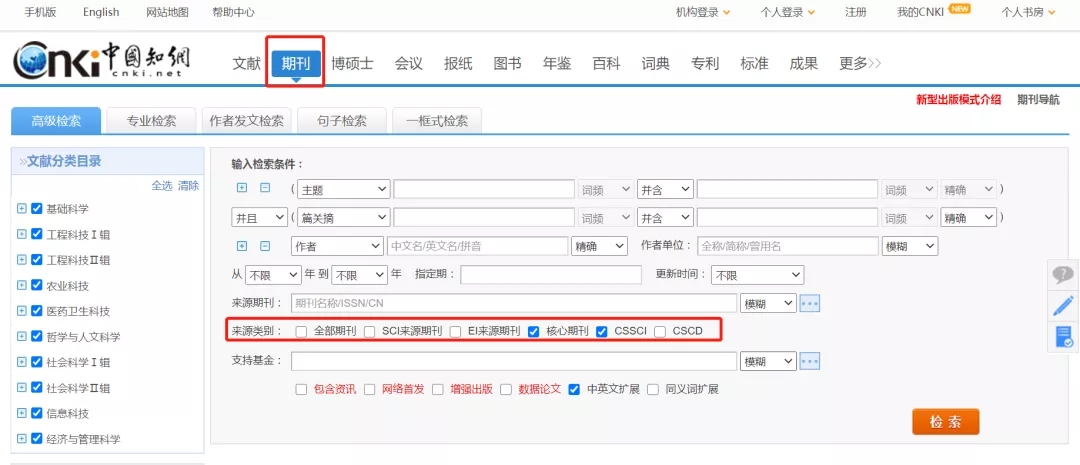Expand the 信息科技 tree node

pos(22,413)
